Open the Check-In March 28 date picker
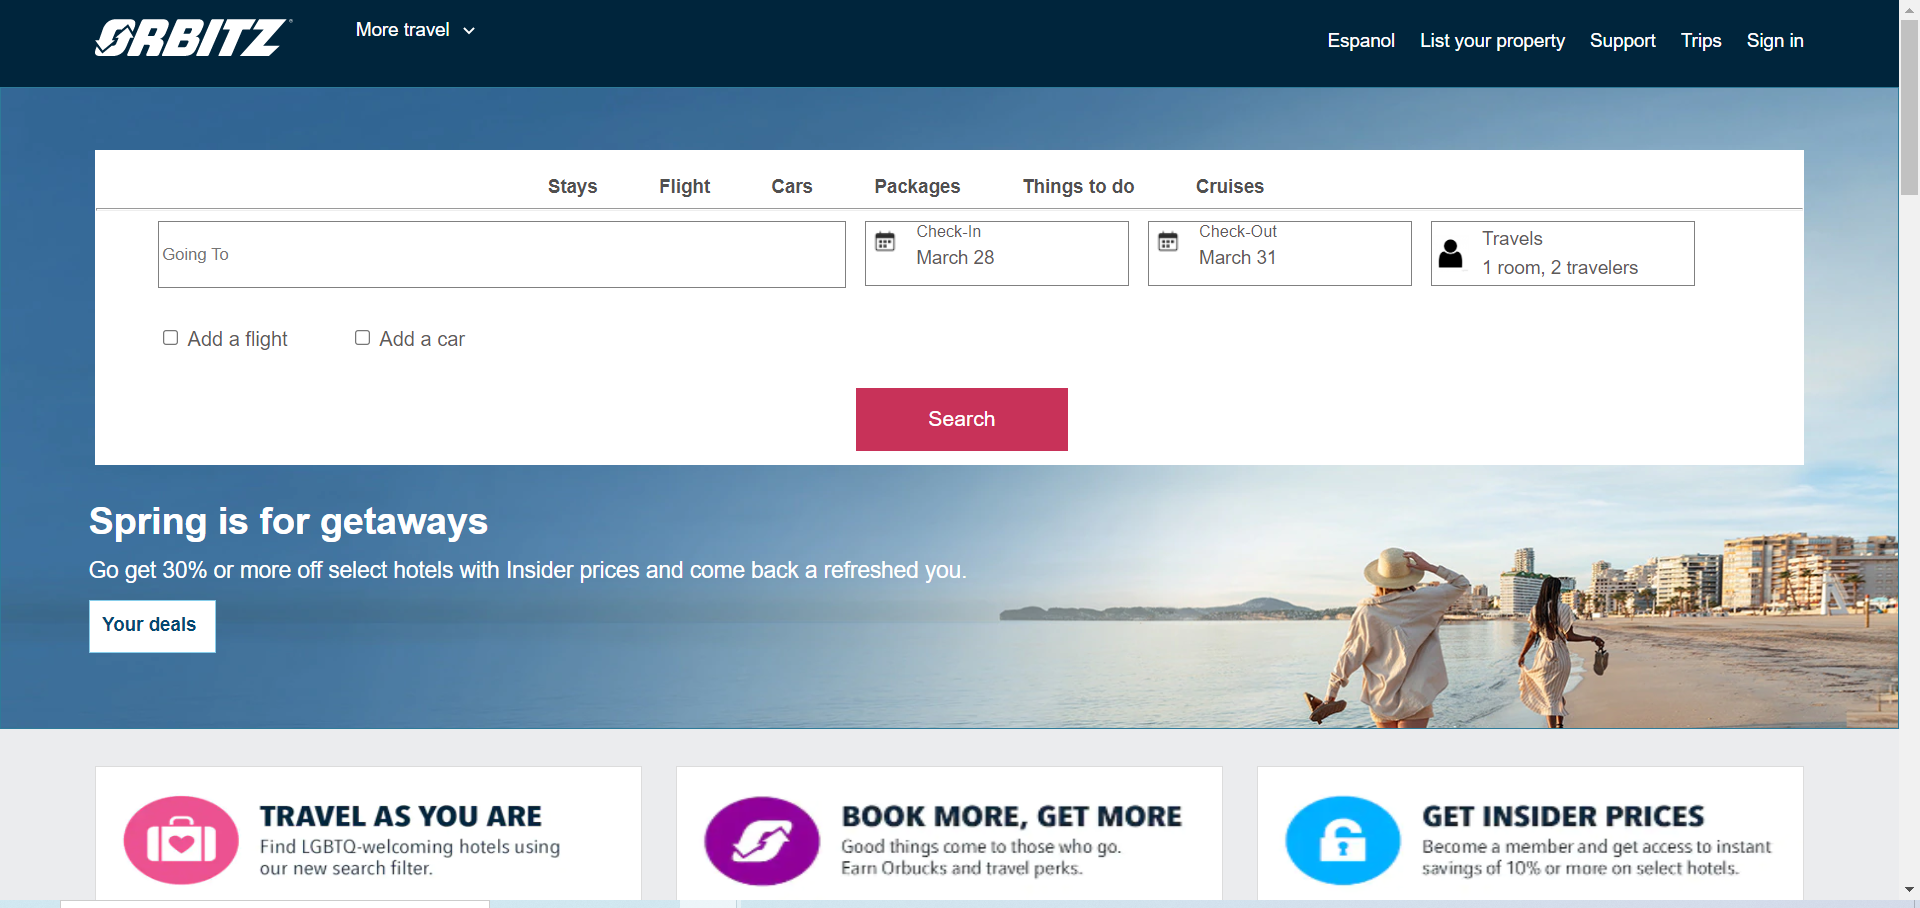This screenshot has width=1920, height=908. (997, 254)
